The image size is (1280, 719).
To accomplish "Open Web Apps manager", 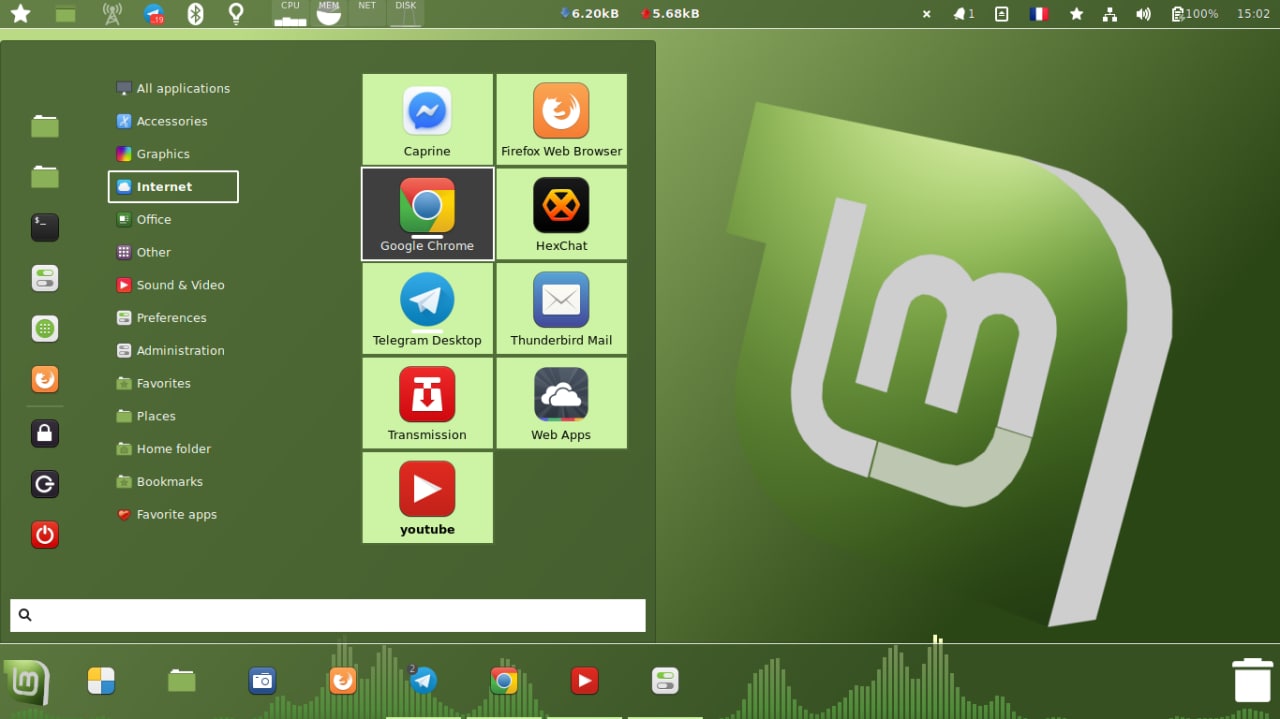I will pos(561,403).
